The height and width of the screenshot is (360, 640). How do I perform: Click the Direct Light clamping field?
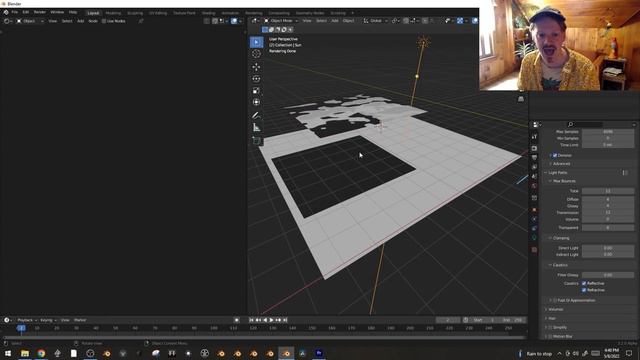pos(608,248)
